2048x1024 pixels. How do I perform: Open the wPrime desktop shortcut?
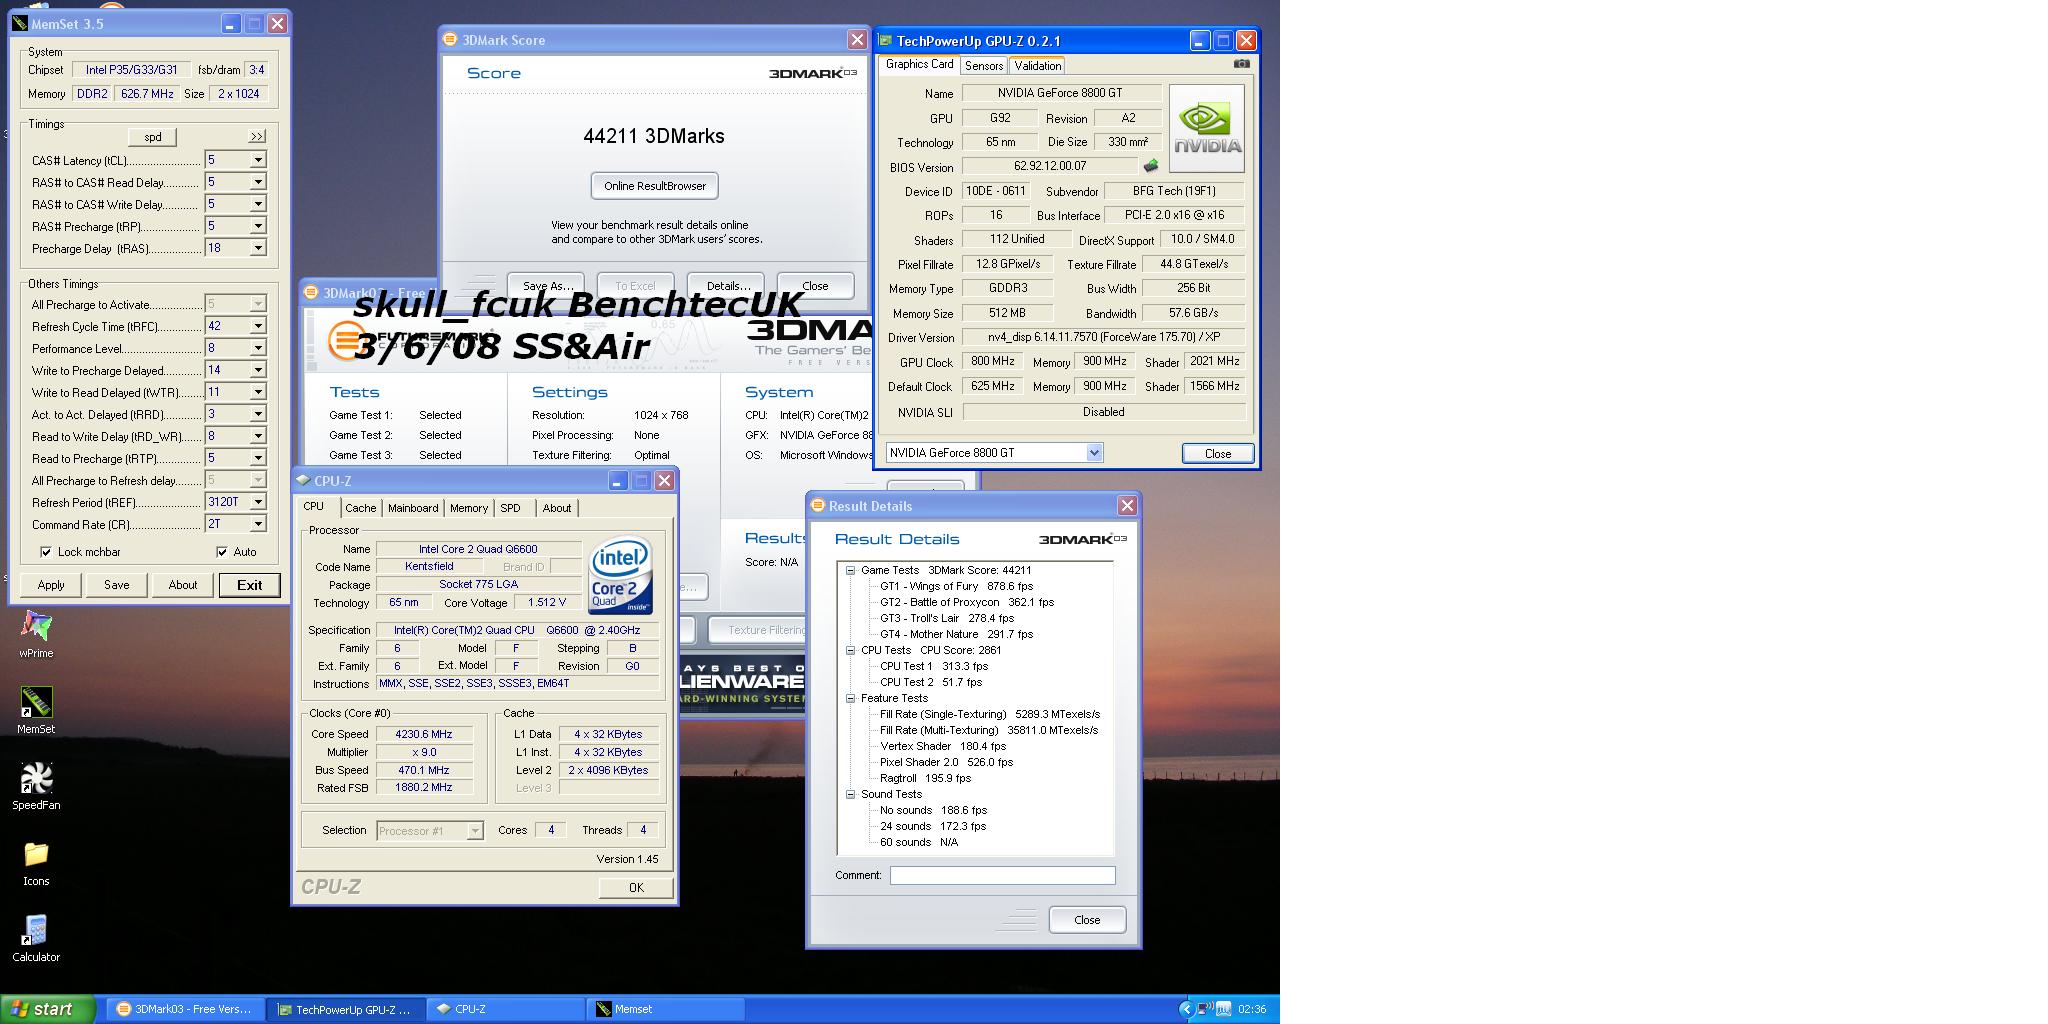(x=36, y=634)
